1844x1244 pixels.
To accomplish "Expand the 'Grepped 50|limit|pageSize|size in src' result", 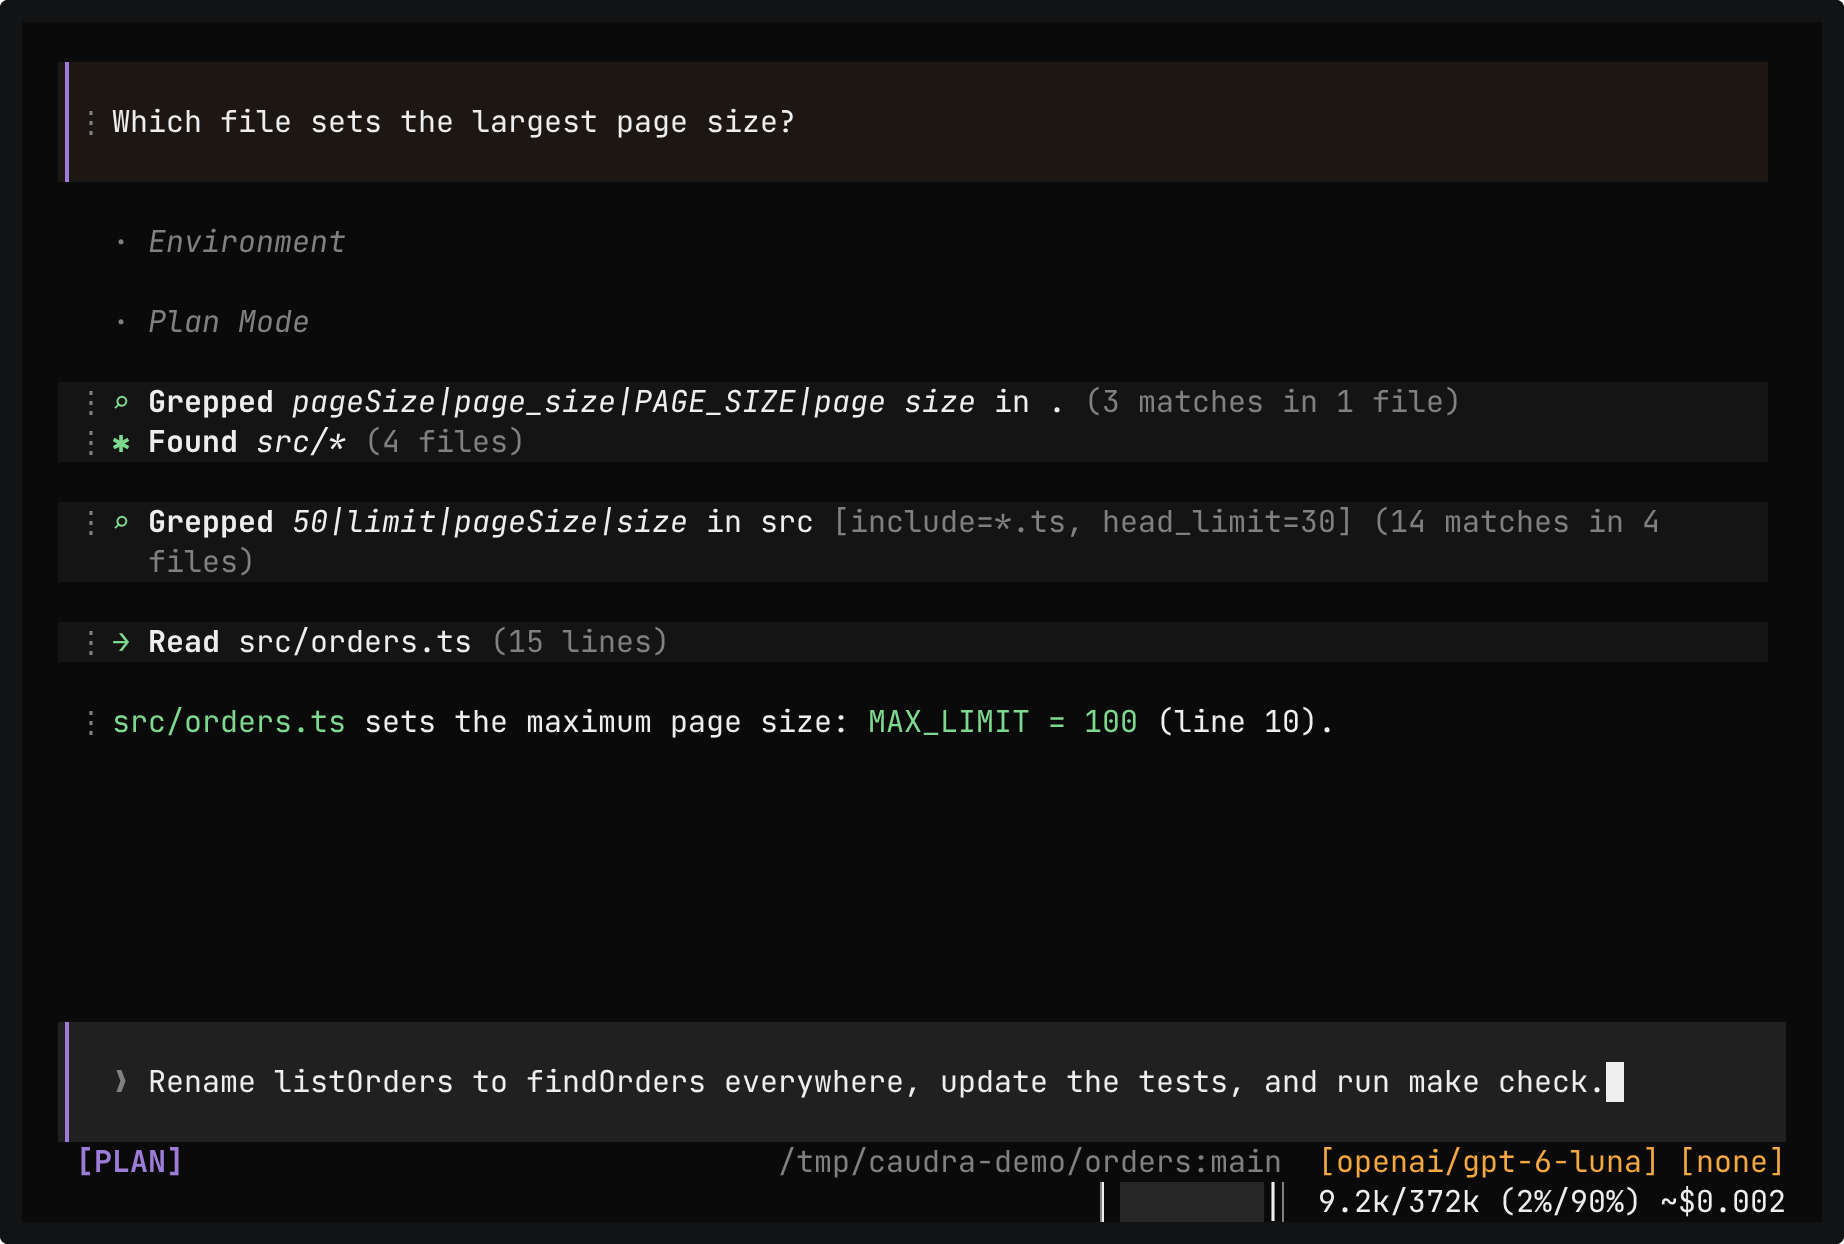I will pos(913,542).
